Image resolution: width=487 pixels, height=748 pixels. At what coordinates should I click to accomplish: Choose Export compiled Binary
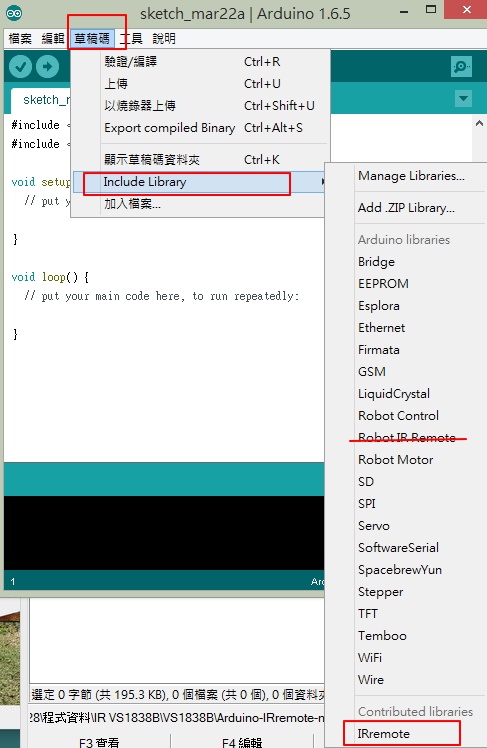pyautogui.click(x=200, y=127)
